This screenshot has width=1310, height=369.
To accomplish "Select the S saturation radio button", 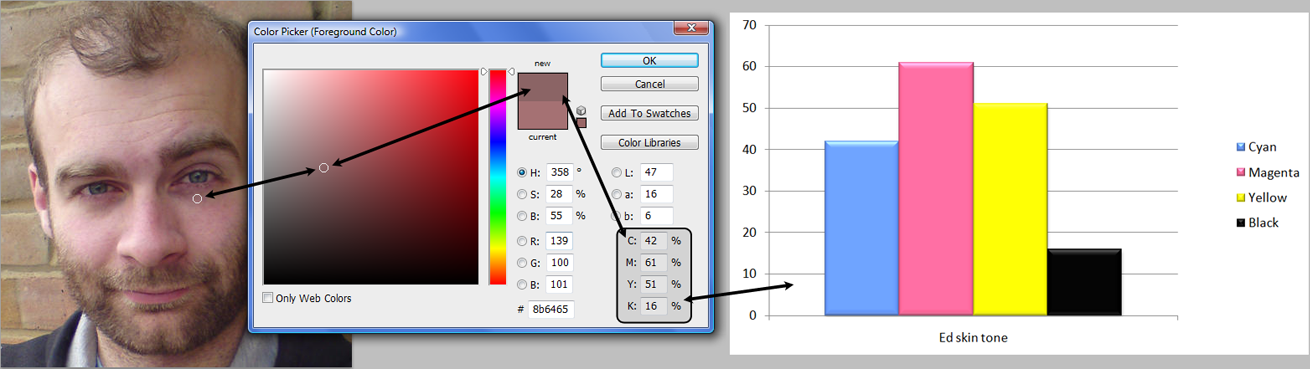I will pyautogui.click(x=522, y=194).
